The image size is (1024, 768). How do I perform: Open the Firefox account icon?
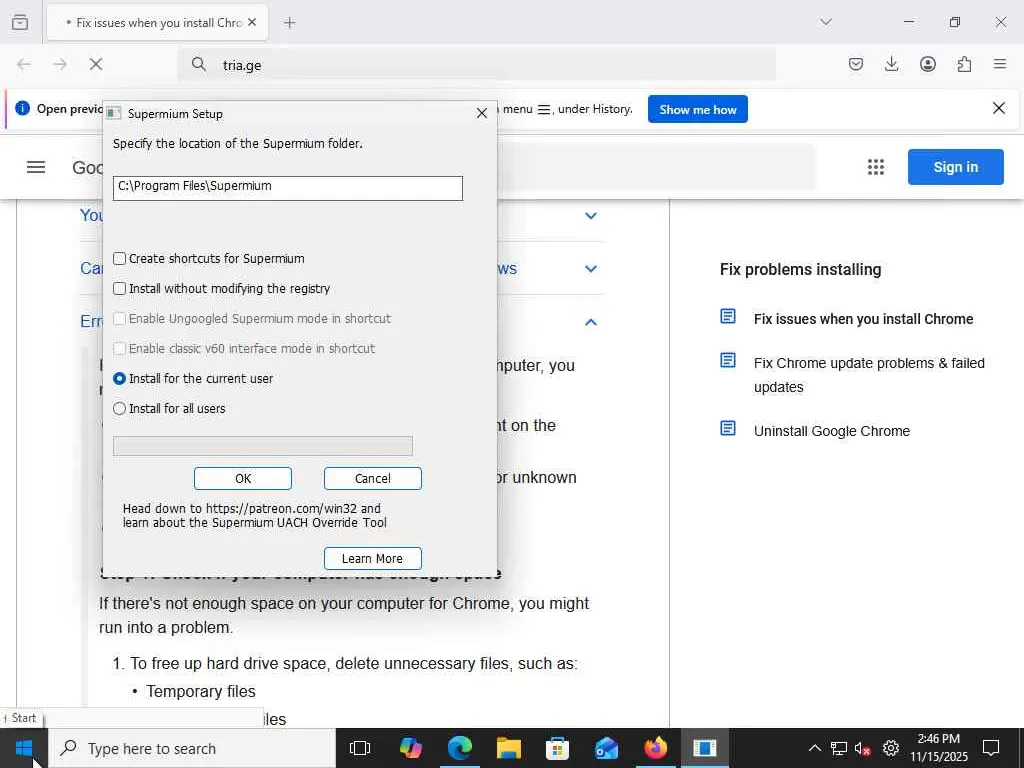coord(927,64)
